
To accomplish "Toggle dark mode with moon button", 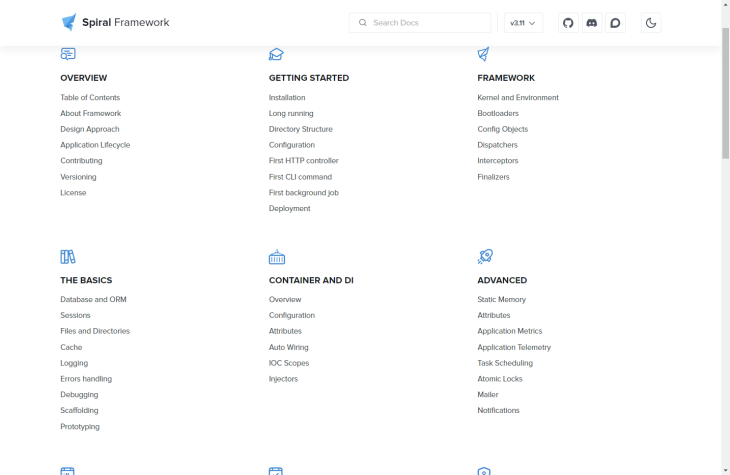I will point(651,23).
